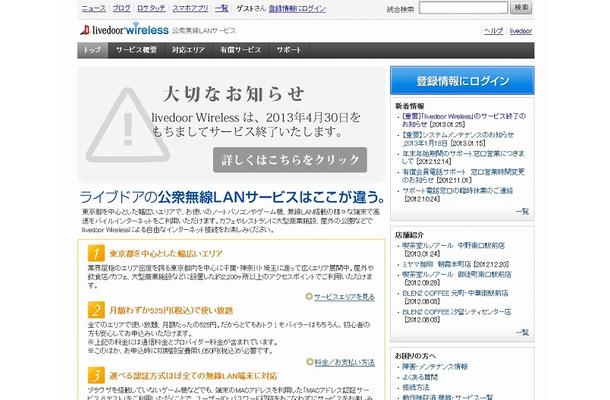Open the 障害・メンテナンス情報 link
This screenshot has height=400, width=610.
[x=435, y=367]
